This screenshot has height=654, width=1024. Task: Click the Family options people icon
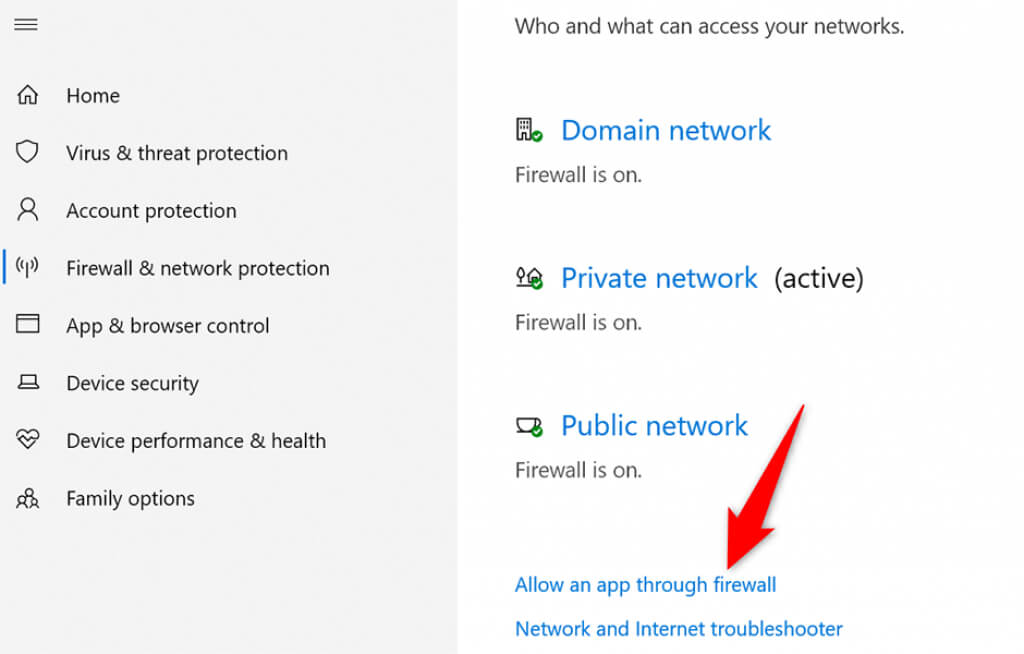[x=28, y=498]
